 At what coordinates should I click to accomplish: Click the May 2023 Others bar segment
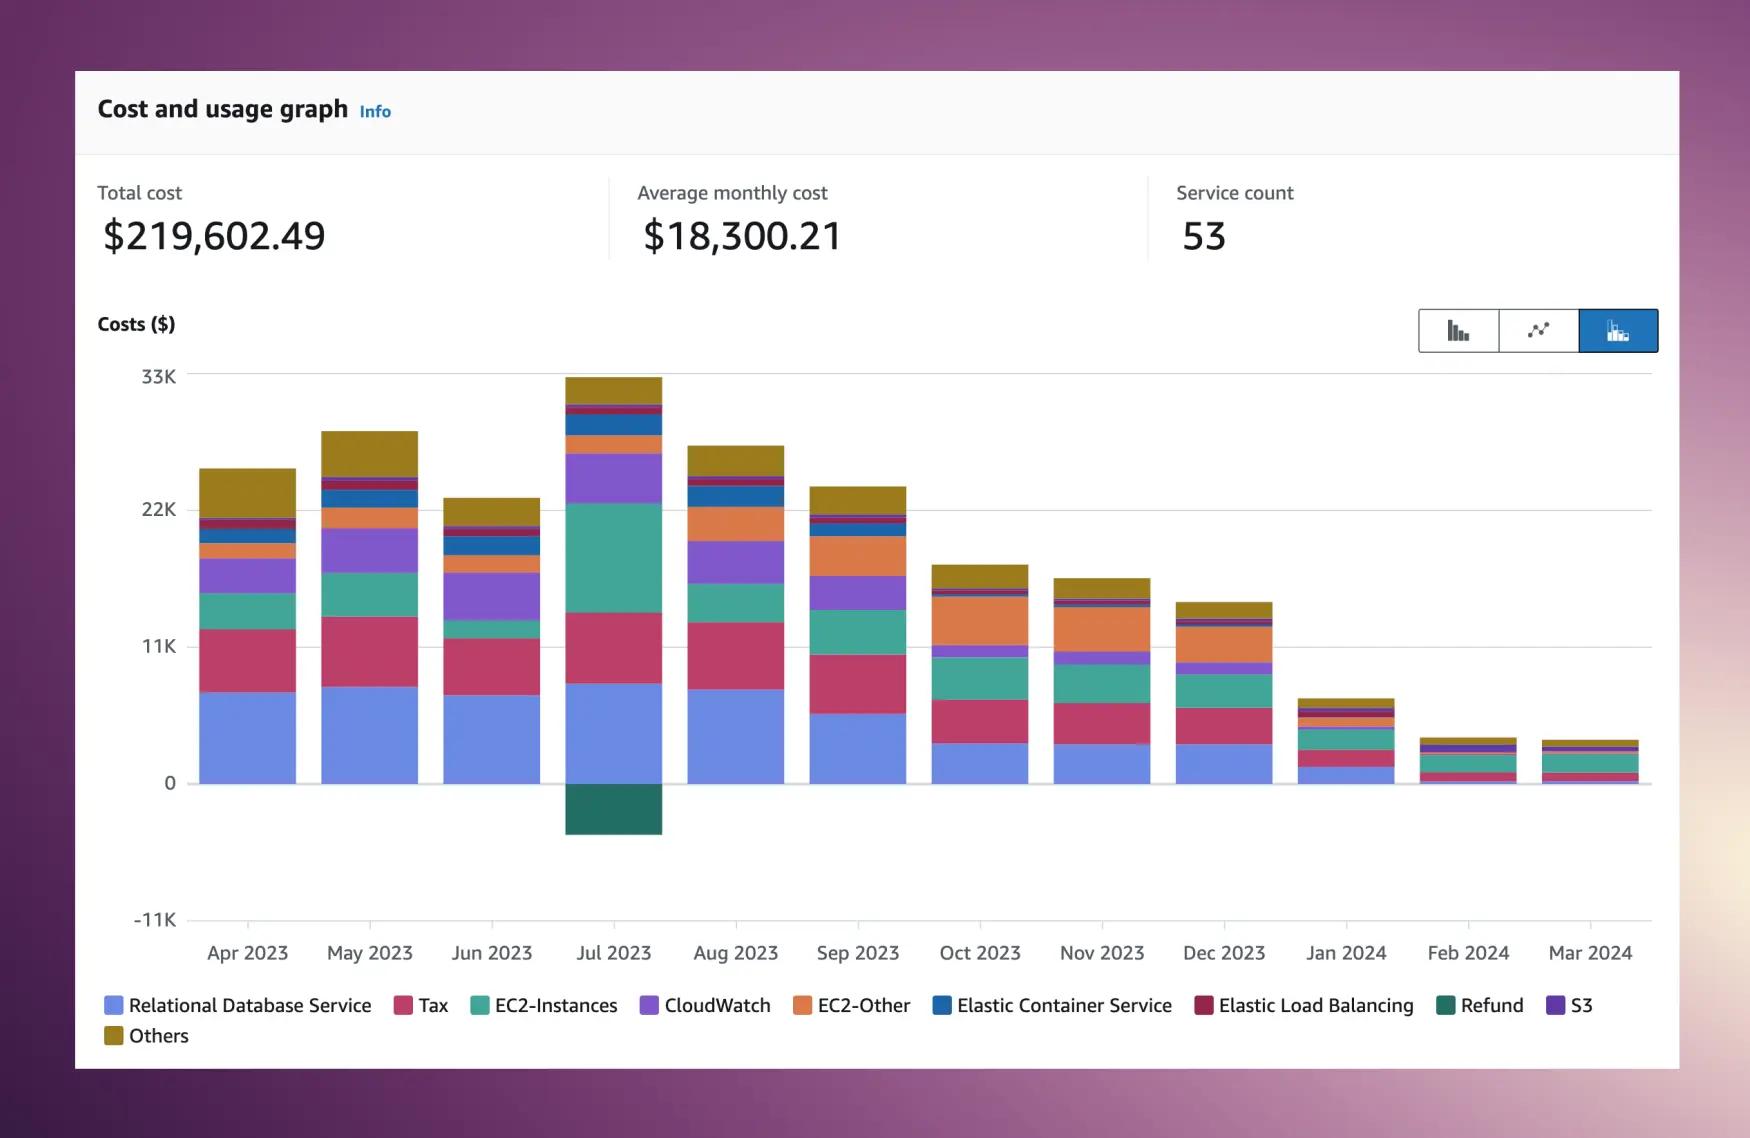369,454
